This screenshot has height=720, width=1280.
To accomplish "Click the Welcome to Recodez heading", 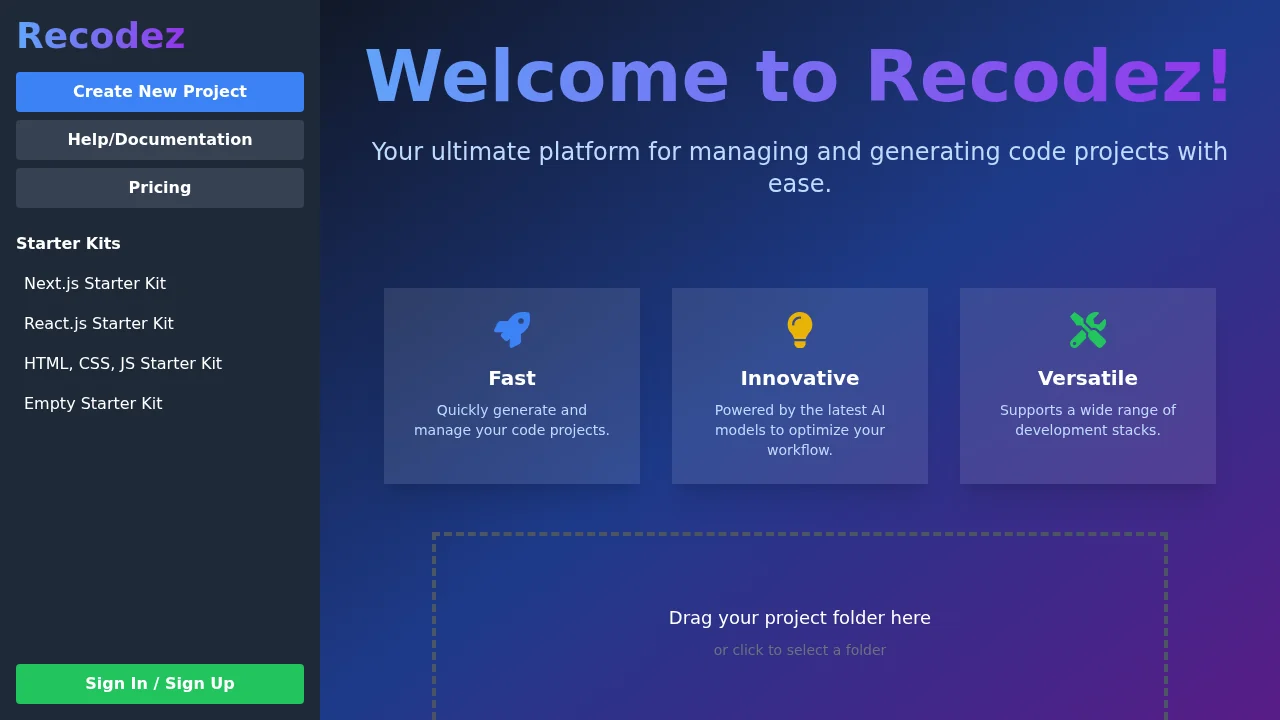I will coord(800,75).
